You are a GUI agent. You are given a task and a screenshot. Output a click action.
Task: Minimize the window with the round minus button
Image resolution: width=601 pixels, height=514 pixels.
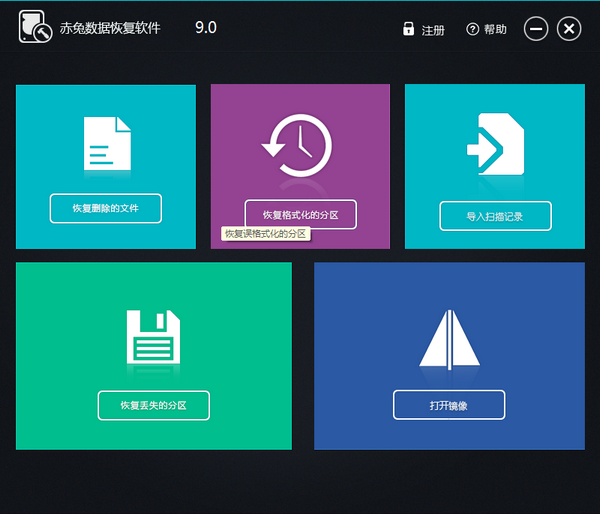click(536, 29)
